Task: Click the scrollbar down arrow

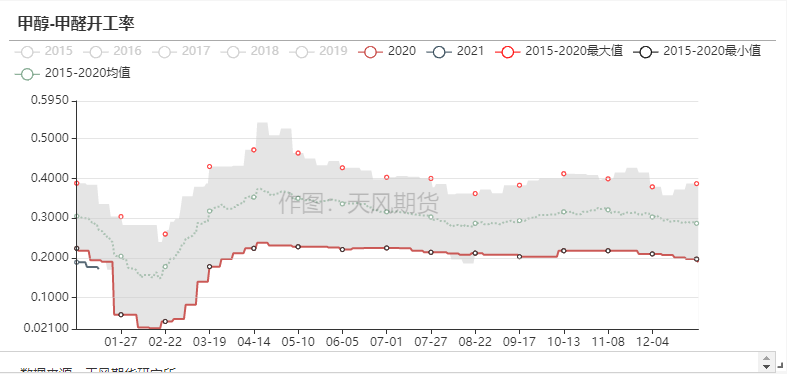Action: [766, 367]
